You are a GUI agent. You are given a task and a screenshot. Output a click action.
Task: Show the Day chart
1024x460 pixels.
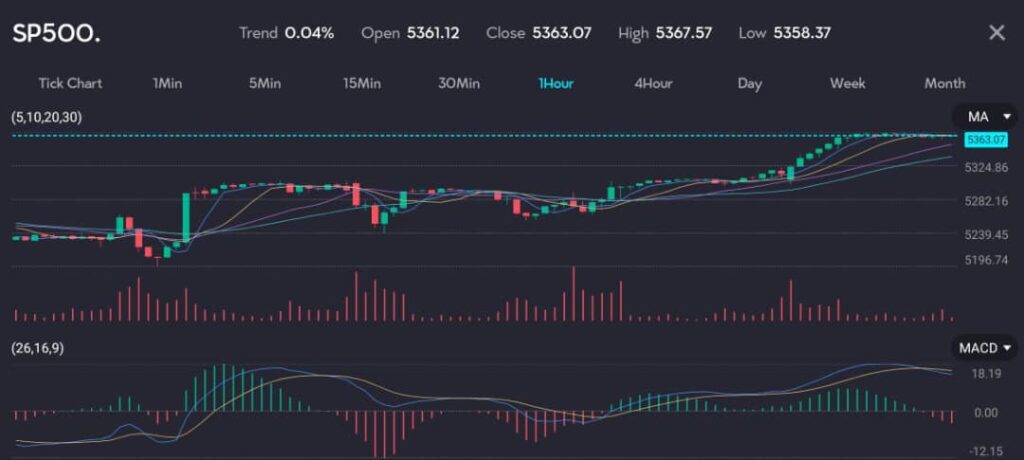pyautogui.click(x=750, y=83)
